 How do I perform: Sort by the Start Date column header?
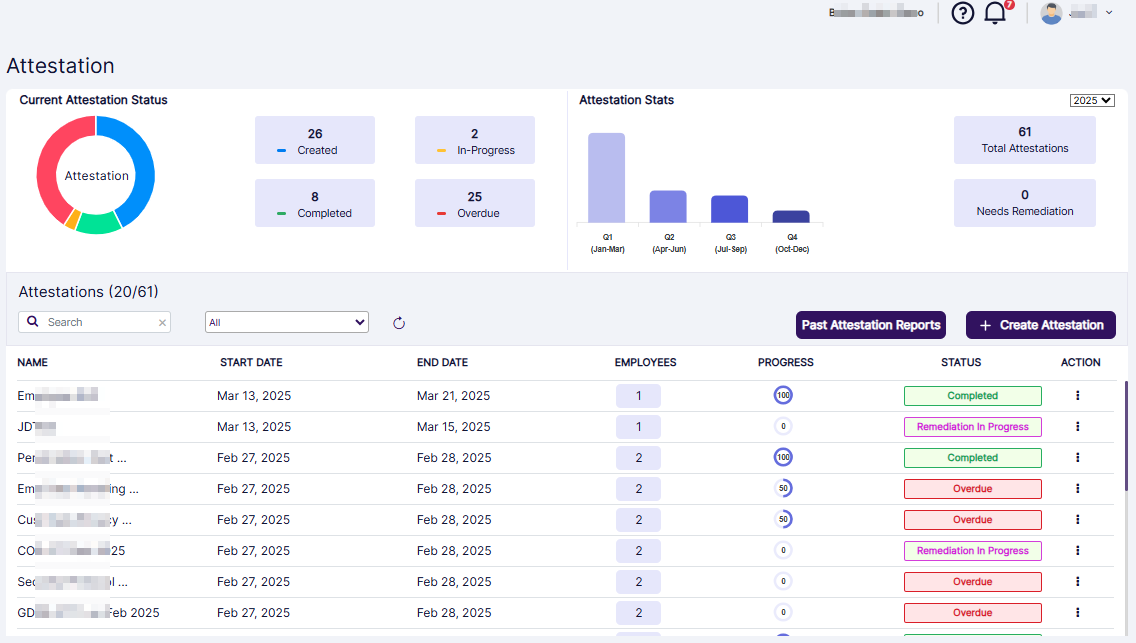[x=251, y=363]
